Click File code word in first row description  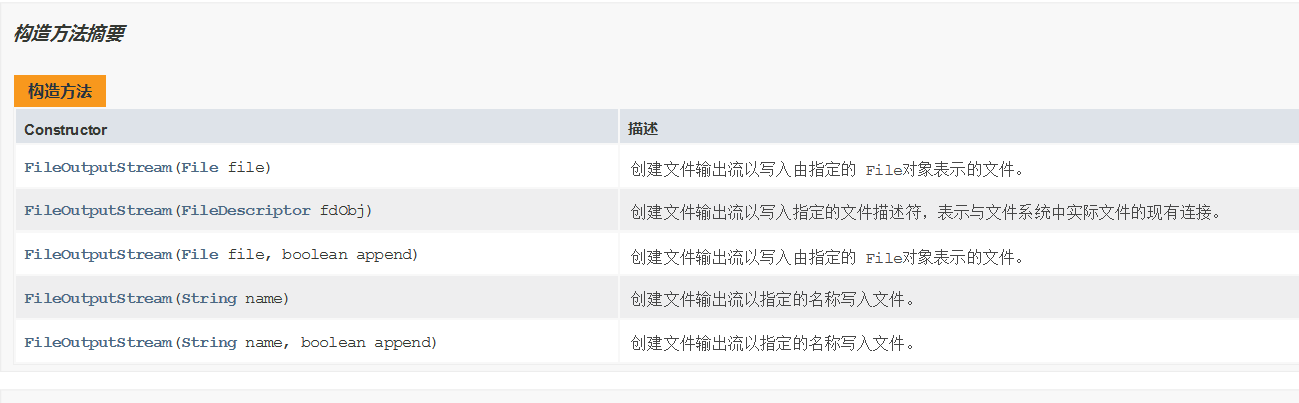point(884,169)
